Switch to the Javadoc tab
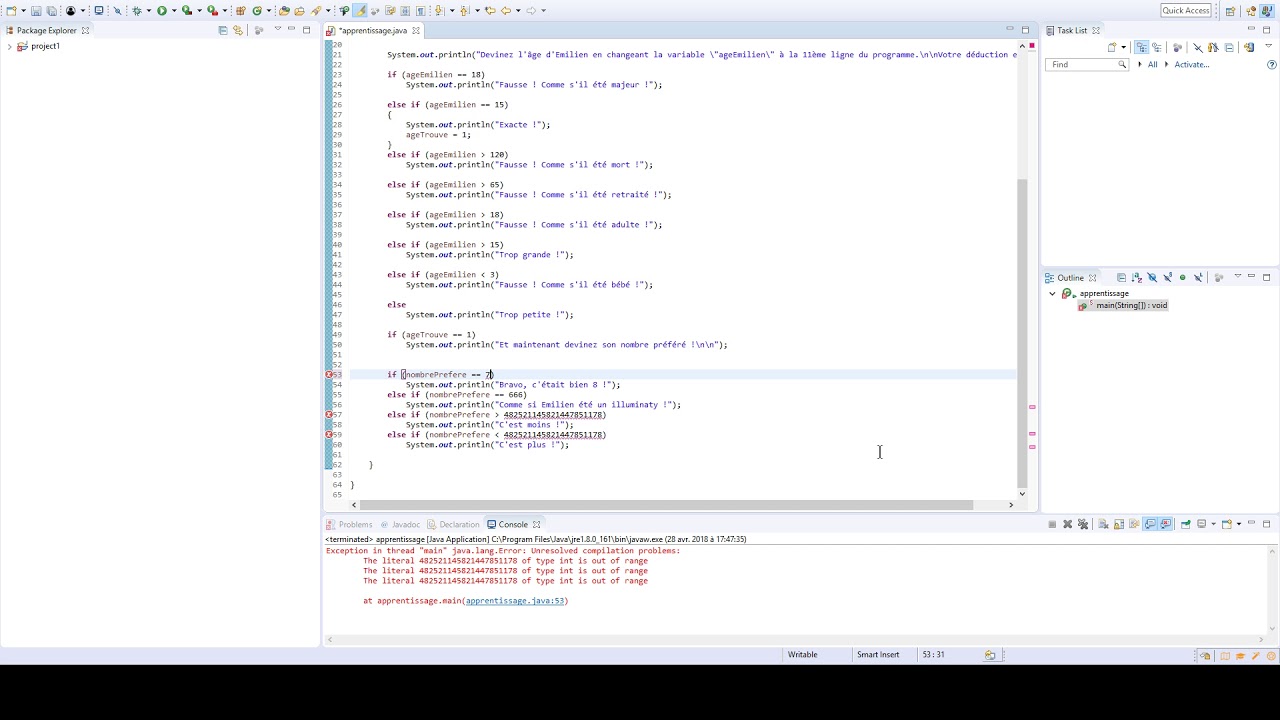The image size is (1280, 720). (x=400, y=524)
